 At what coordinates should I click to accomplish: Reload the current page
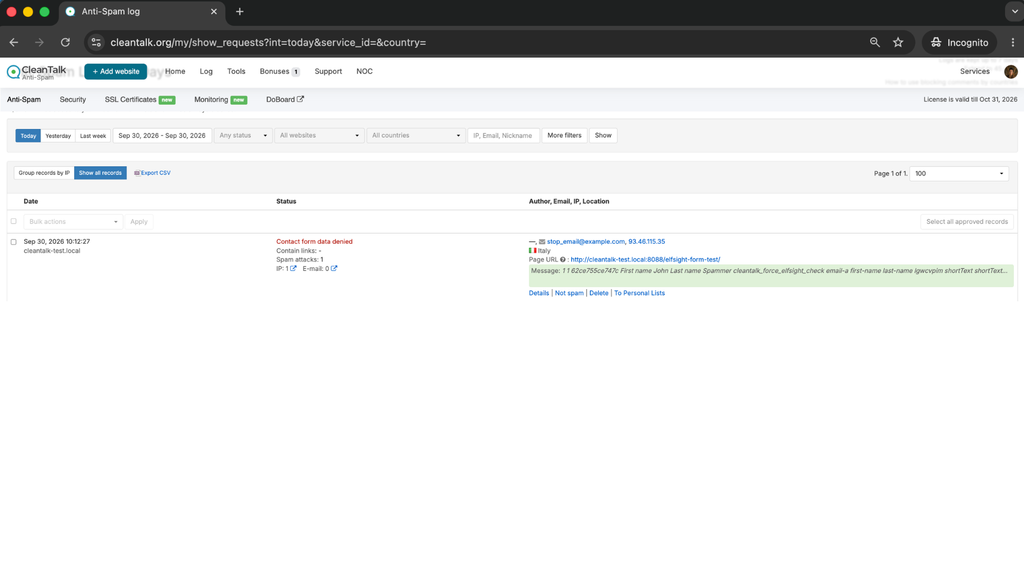65,42
